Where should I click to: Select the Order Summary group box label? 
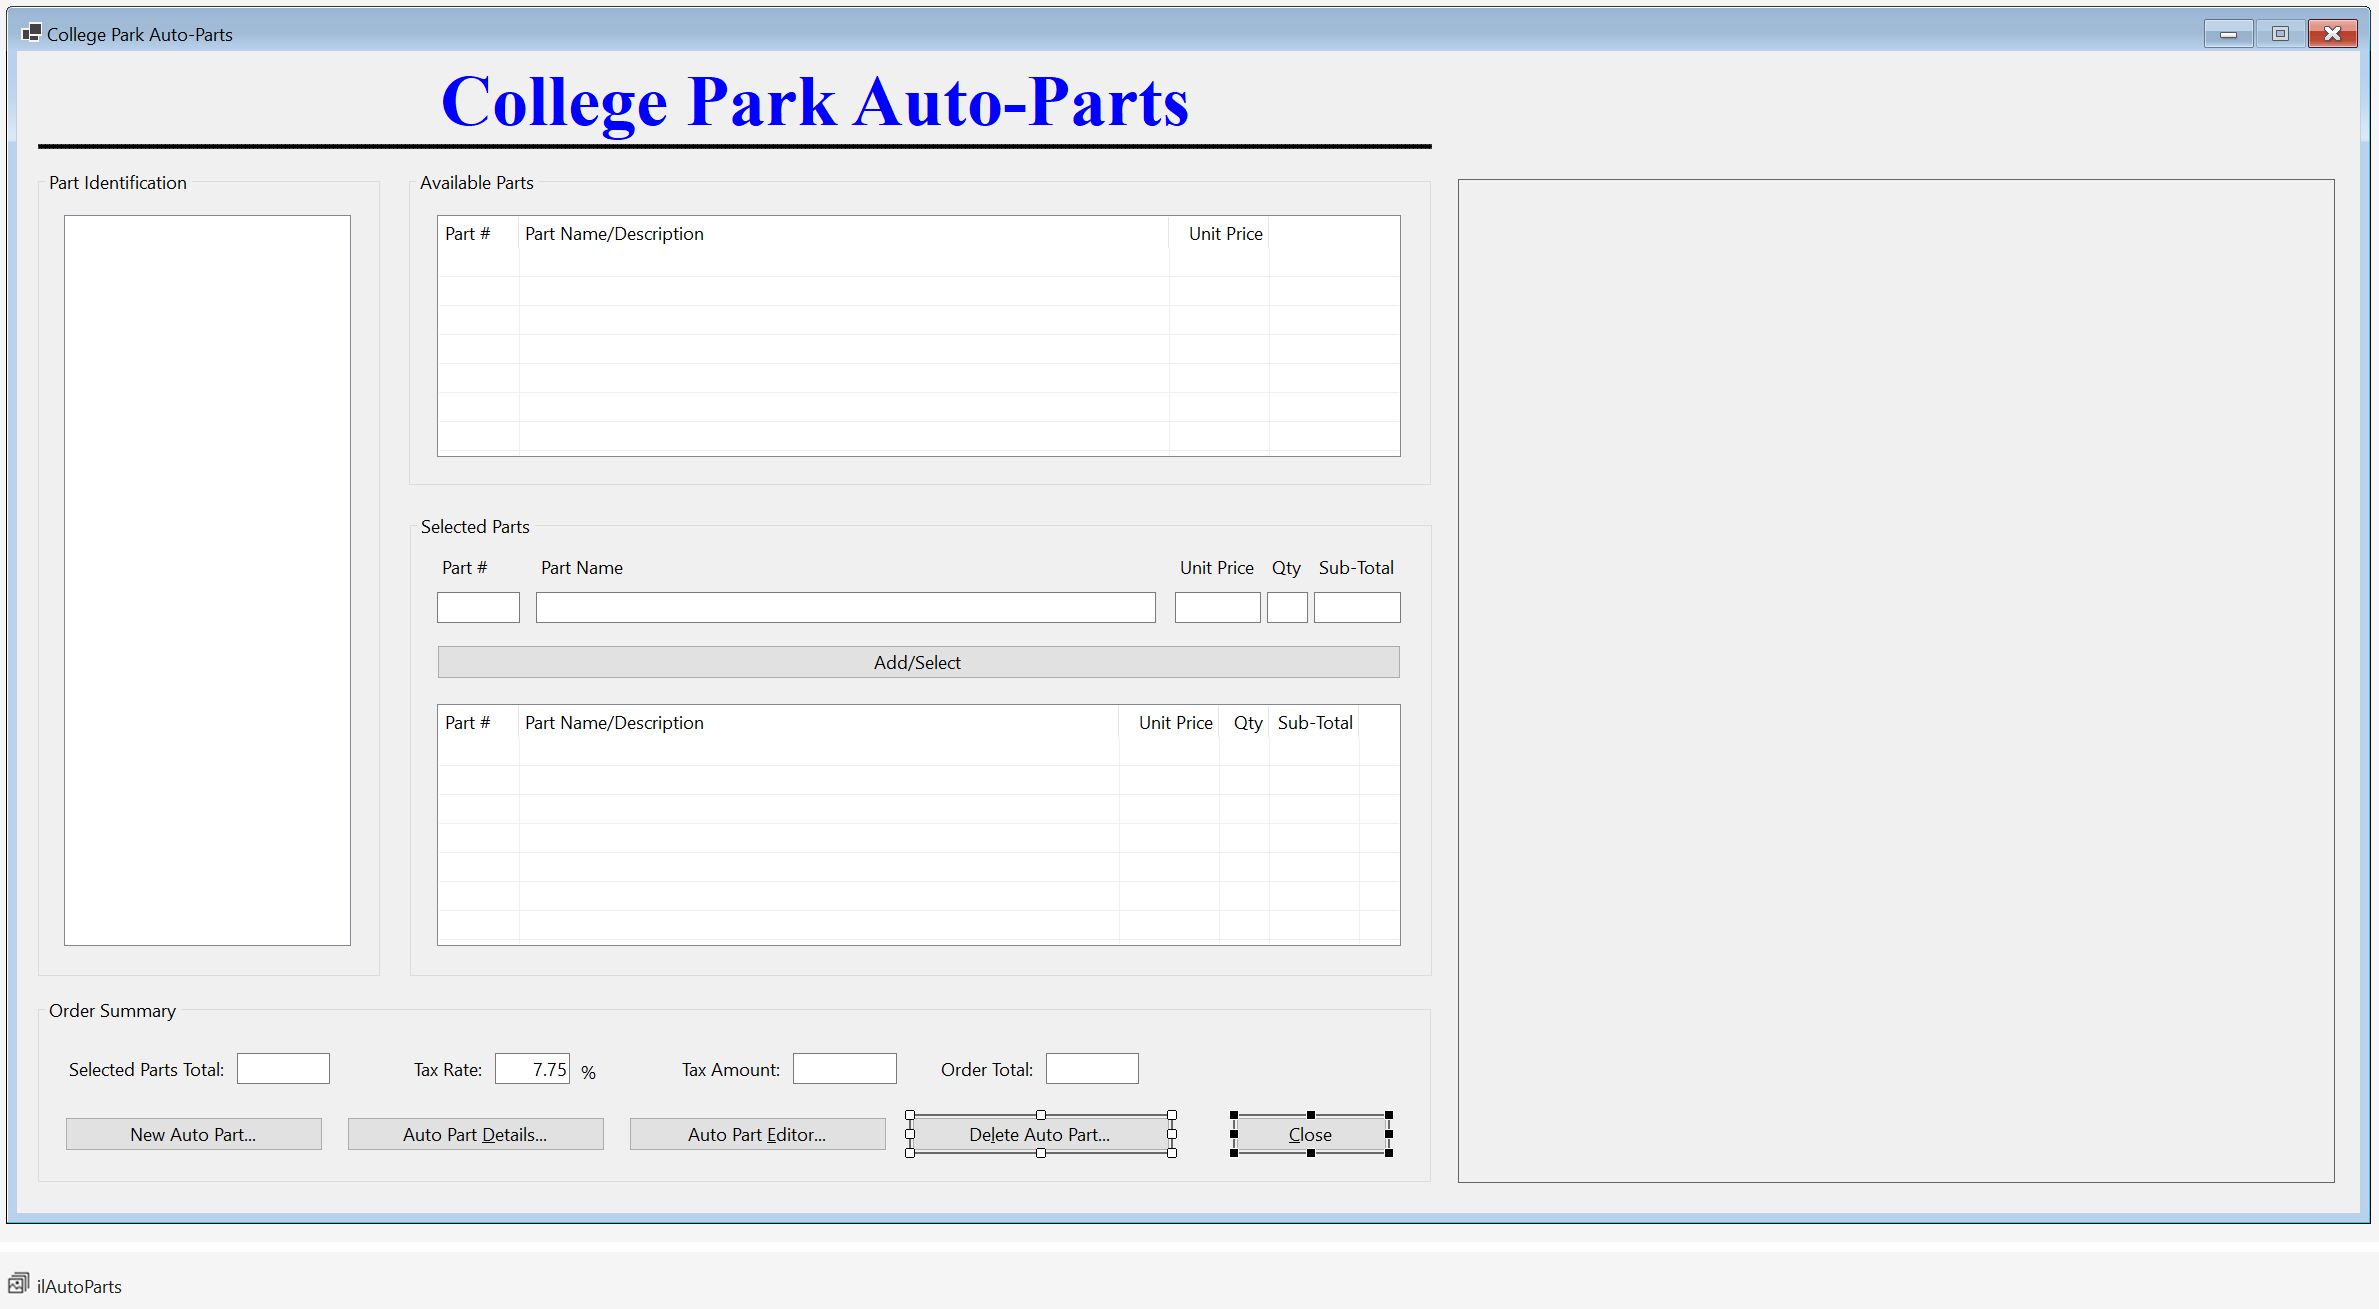coord(112,1010)
